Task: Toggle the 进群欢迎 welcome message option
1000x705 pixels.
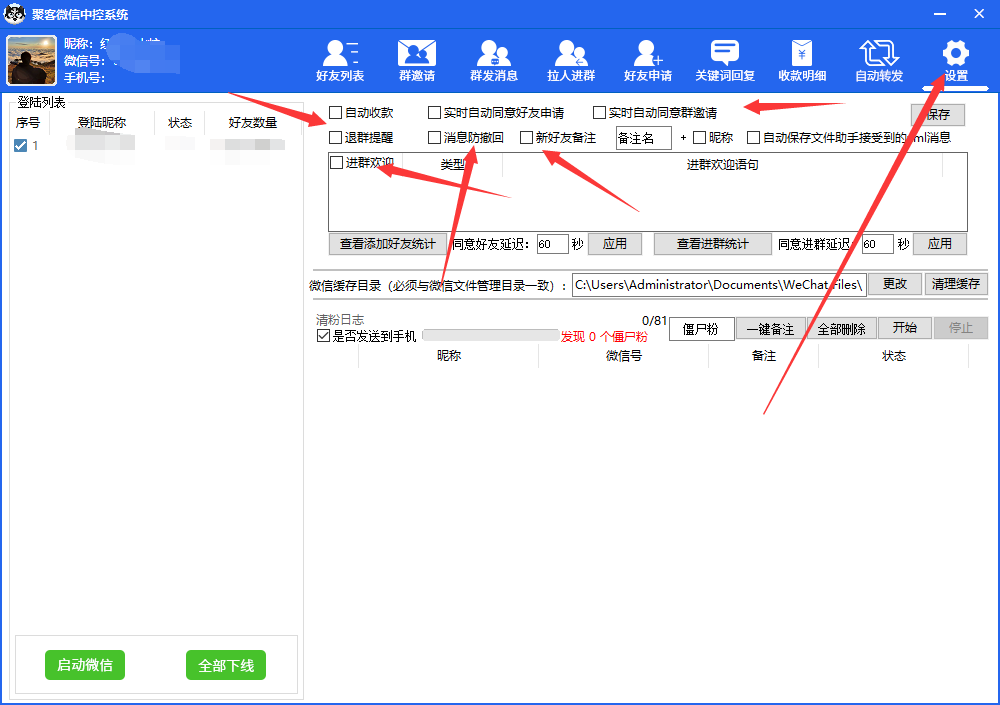Action: [336, 162]
